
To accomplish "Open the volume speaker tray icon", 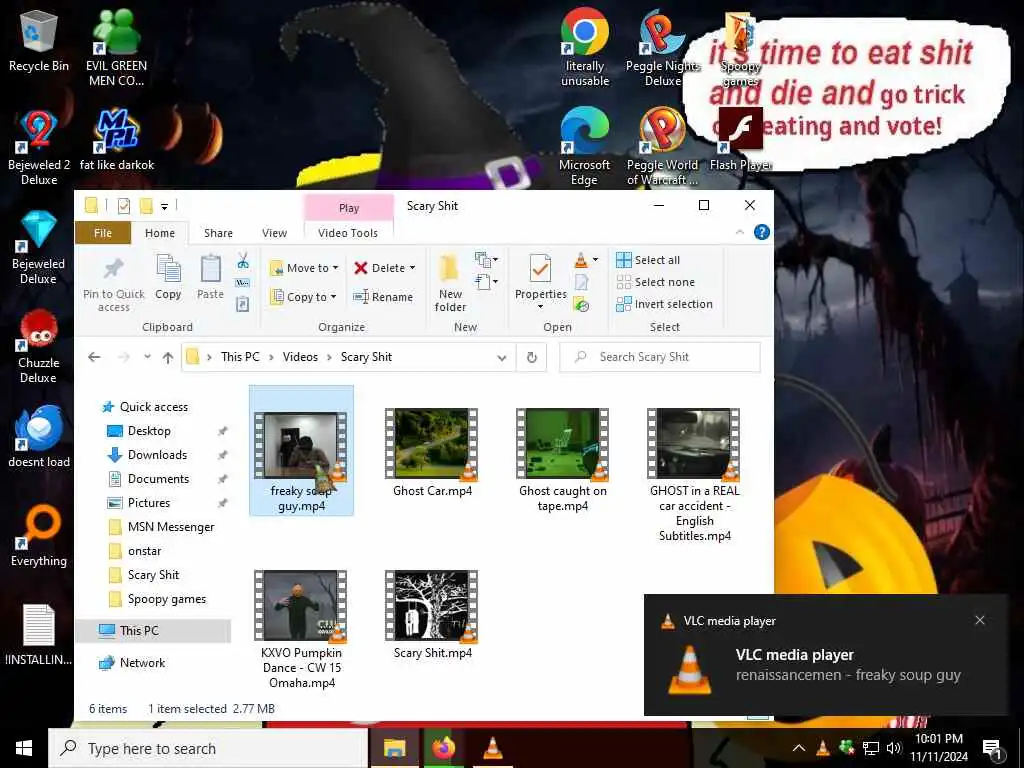I will 893,748.
